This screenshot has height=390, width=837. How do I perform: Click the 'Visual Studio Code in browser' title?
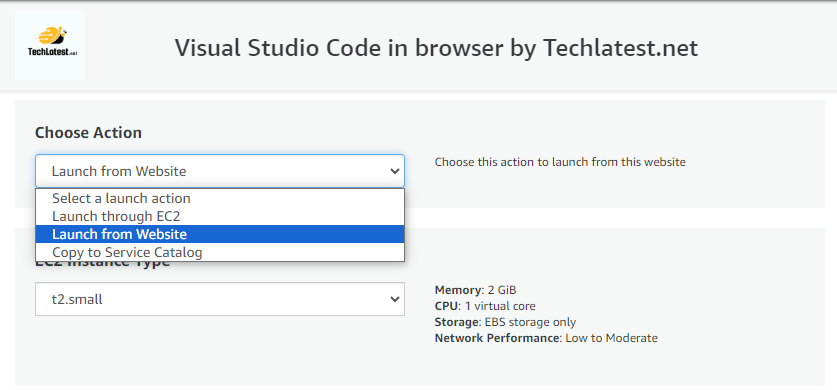pyautogui.click(x=436, y=48)
